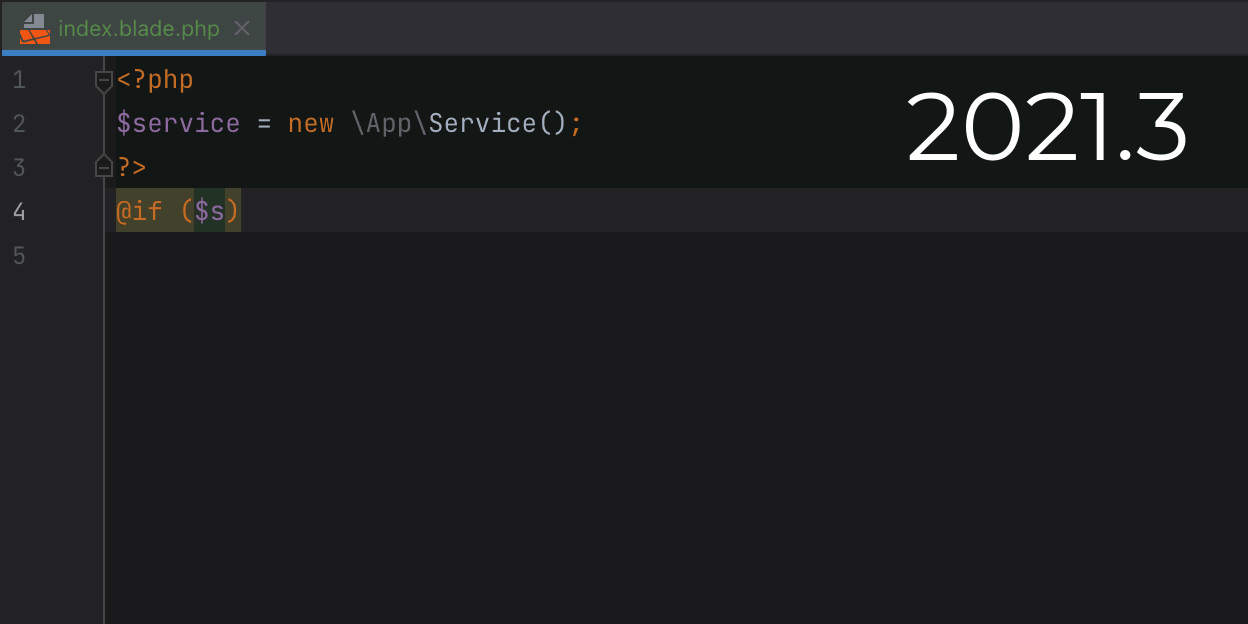The image size is (1248, 624).
Task: Switch to the index.blade.php tab
Action: 140,29
